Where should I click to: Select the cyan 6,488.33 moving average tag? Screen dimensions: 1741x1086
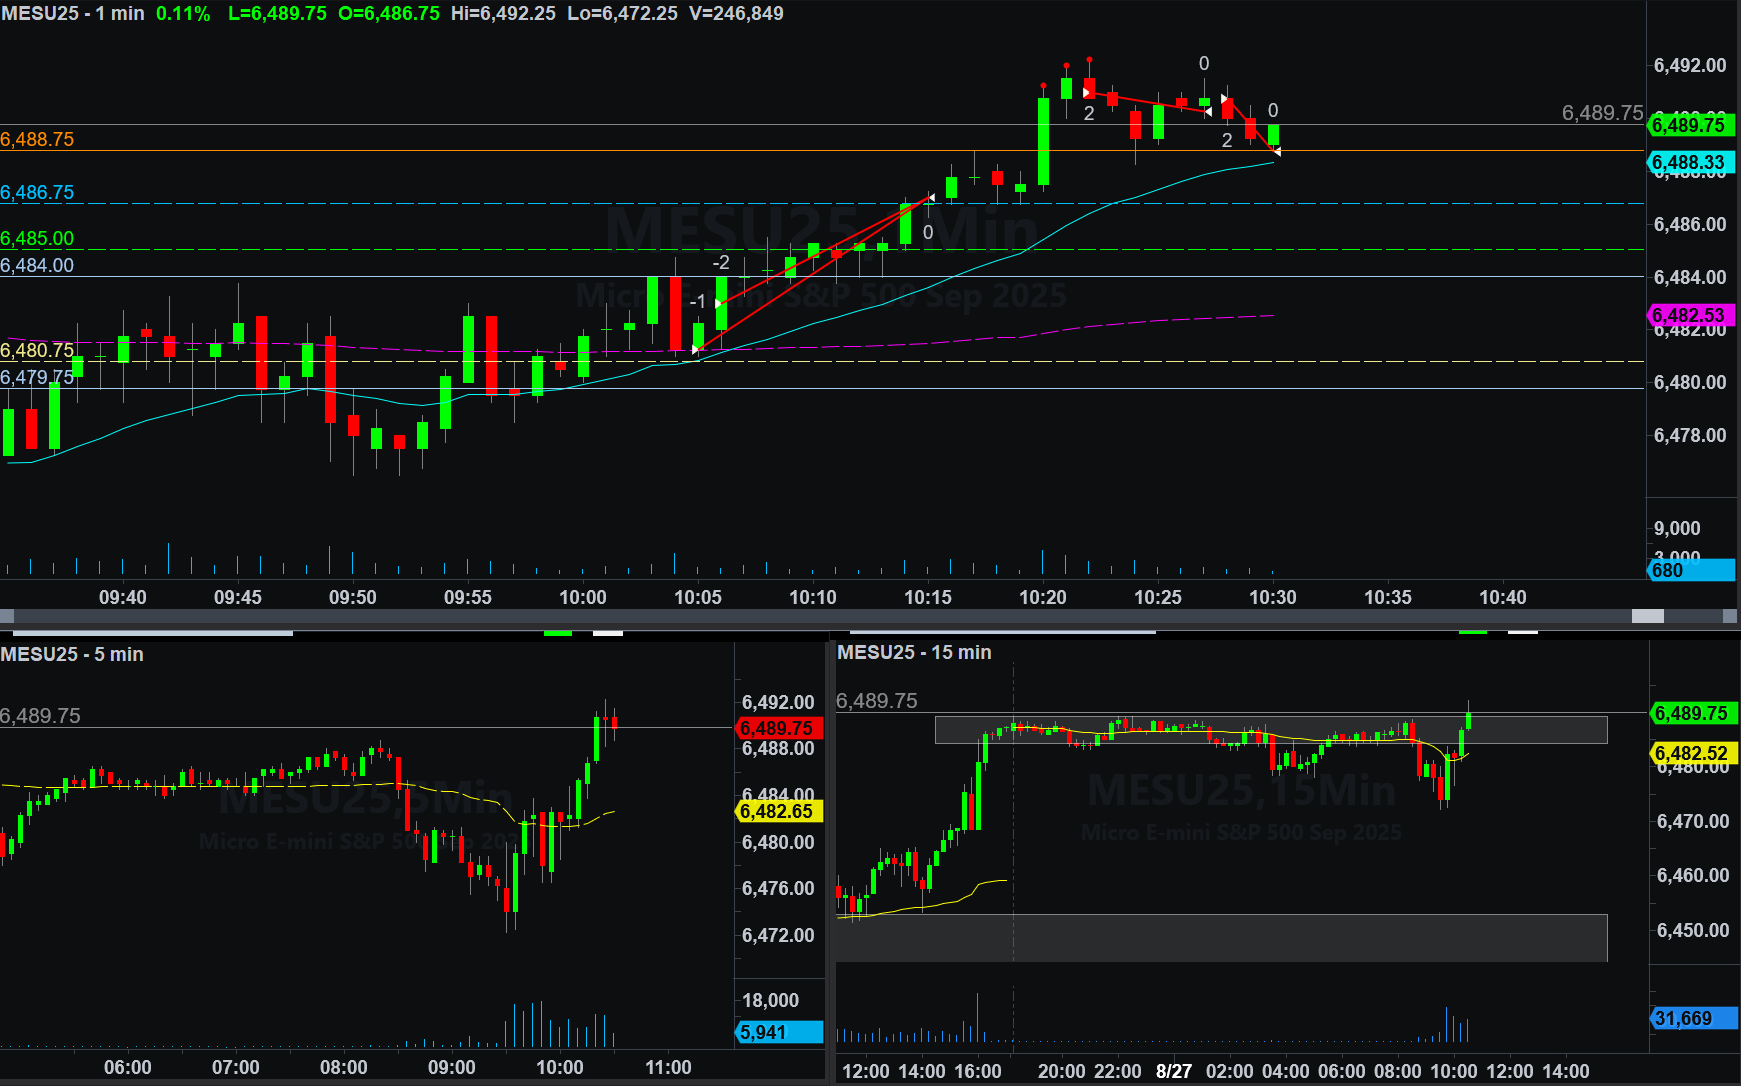1689,162
